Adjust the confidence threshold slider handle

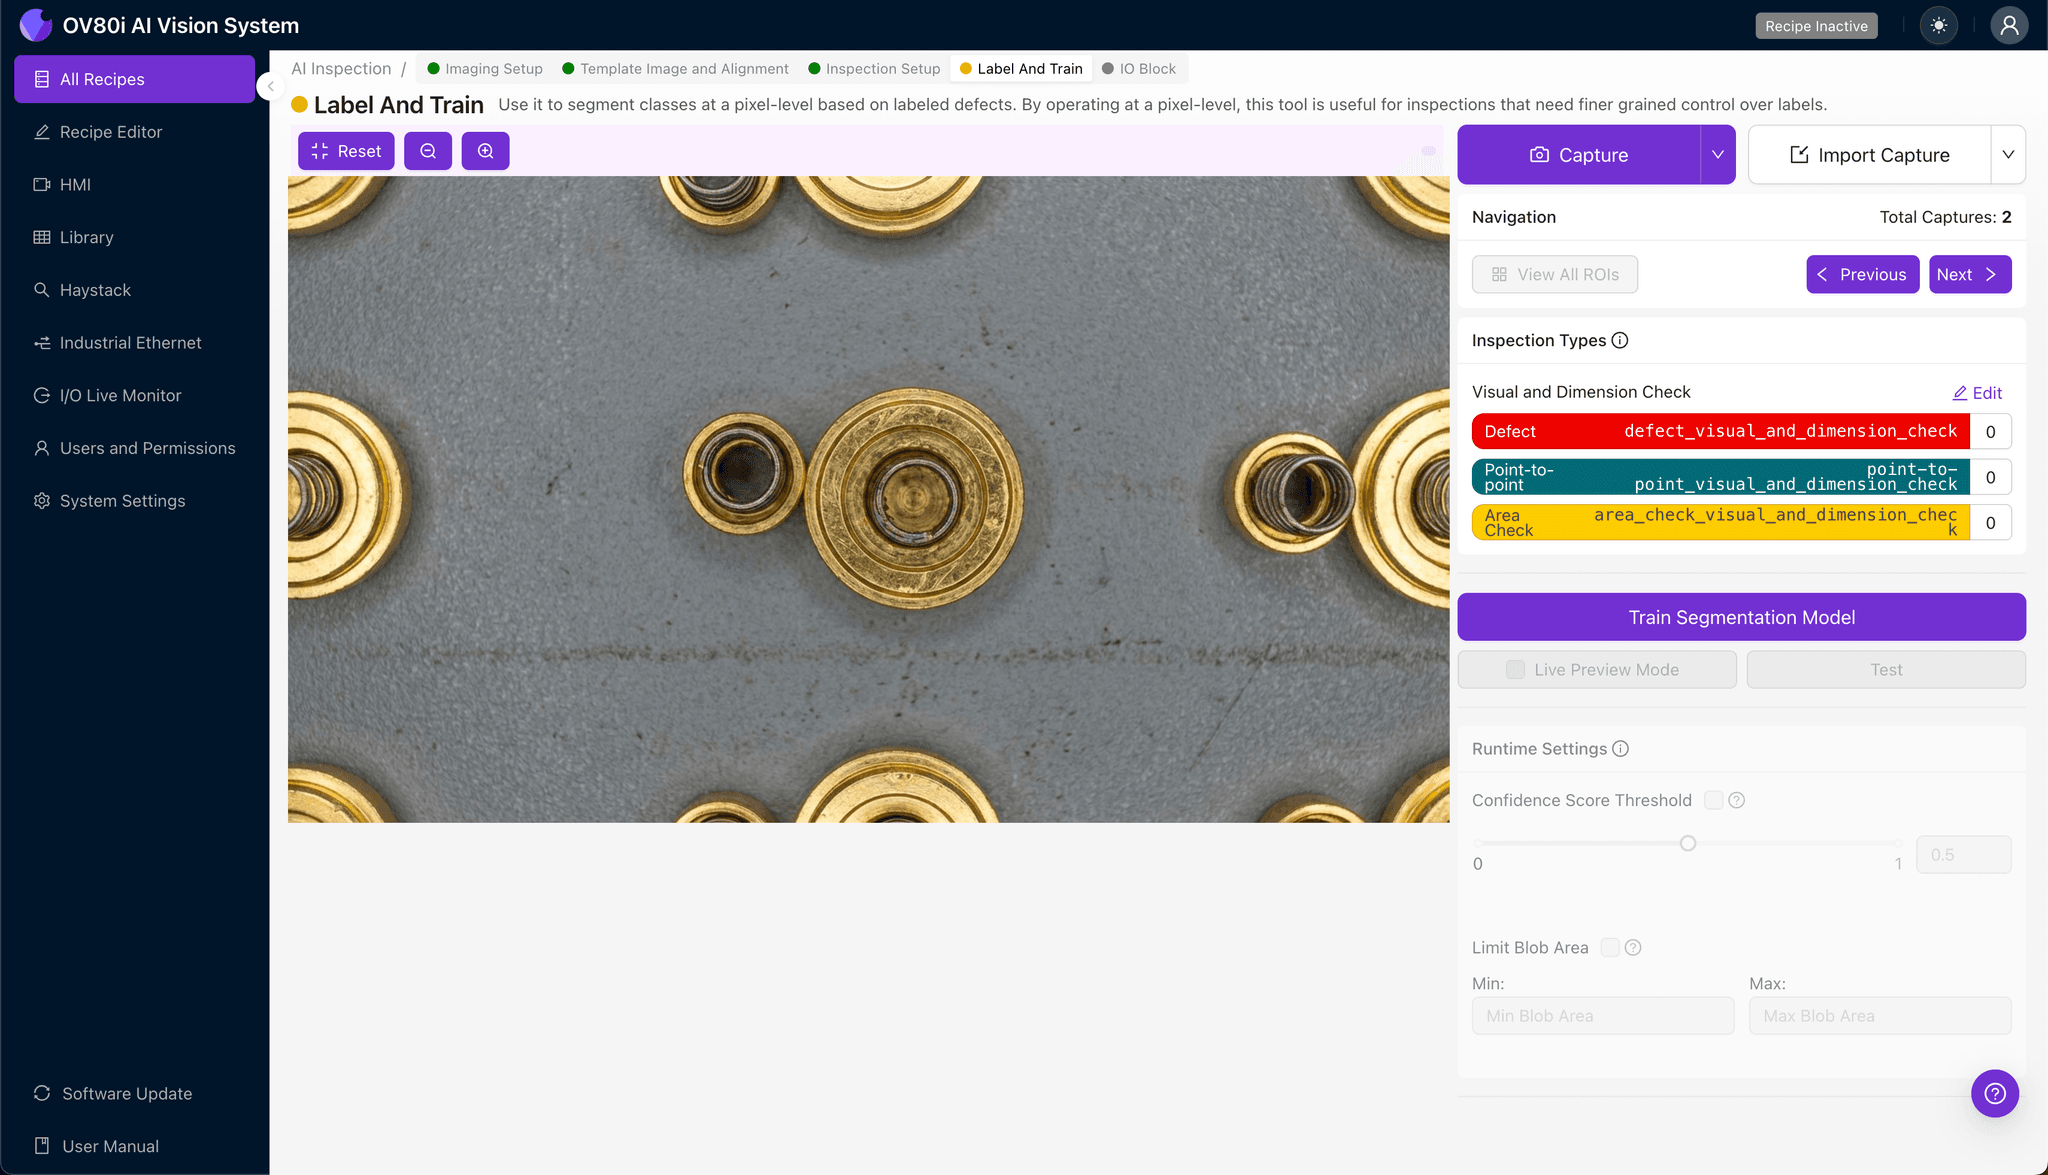[1688, 843]
